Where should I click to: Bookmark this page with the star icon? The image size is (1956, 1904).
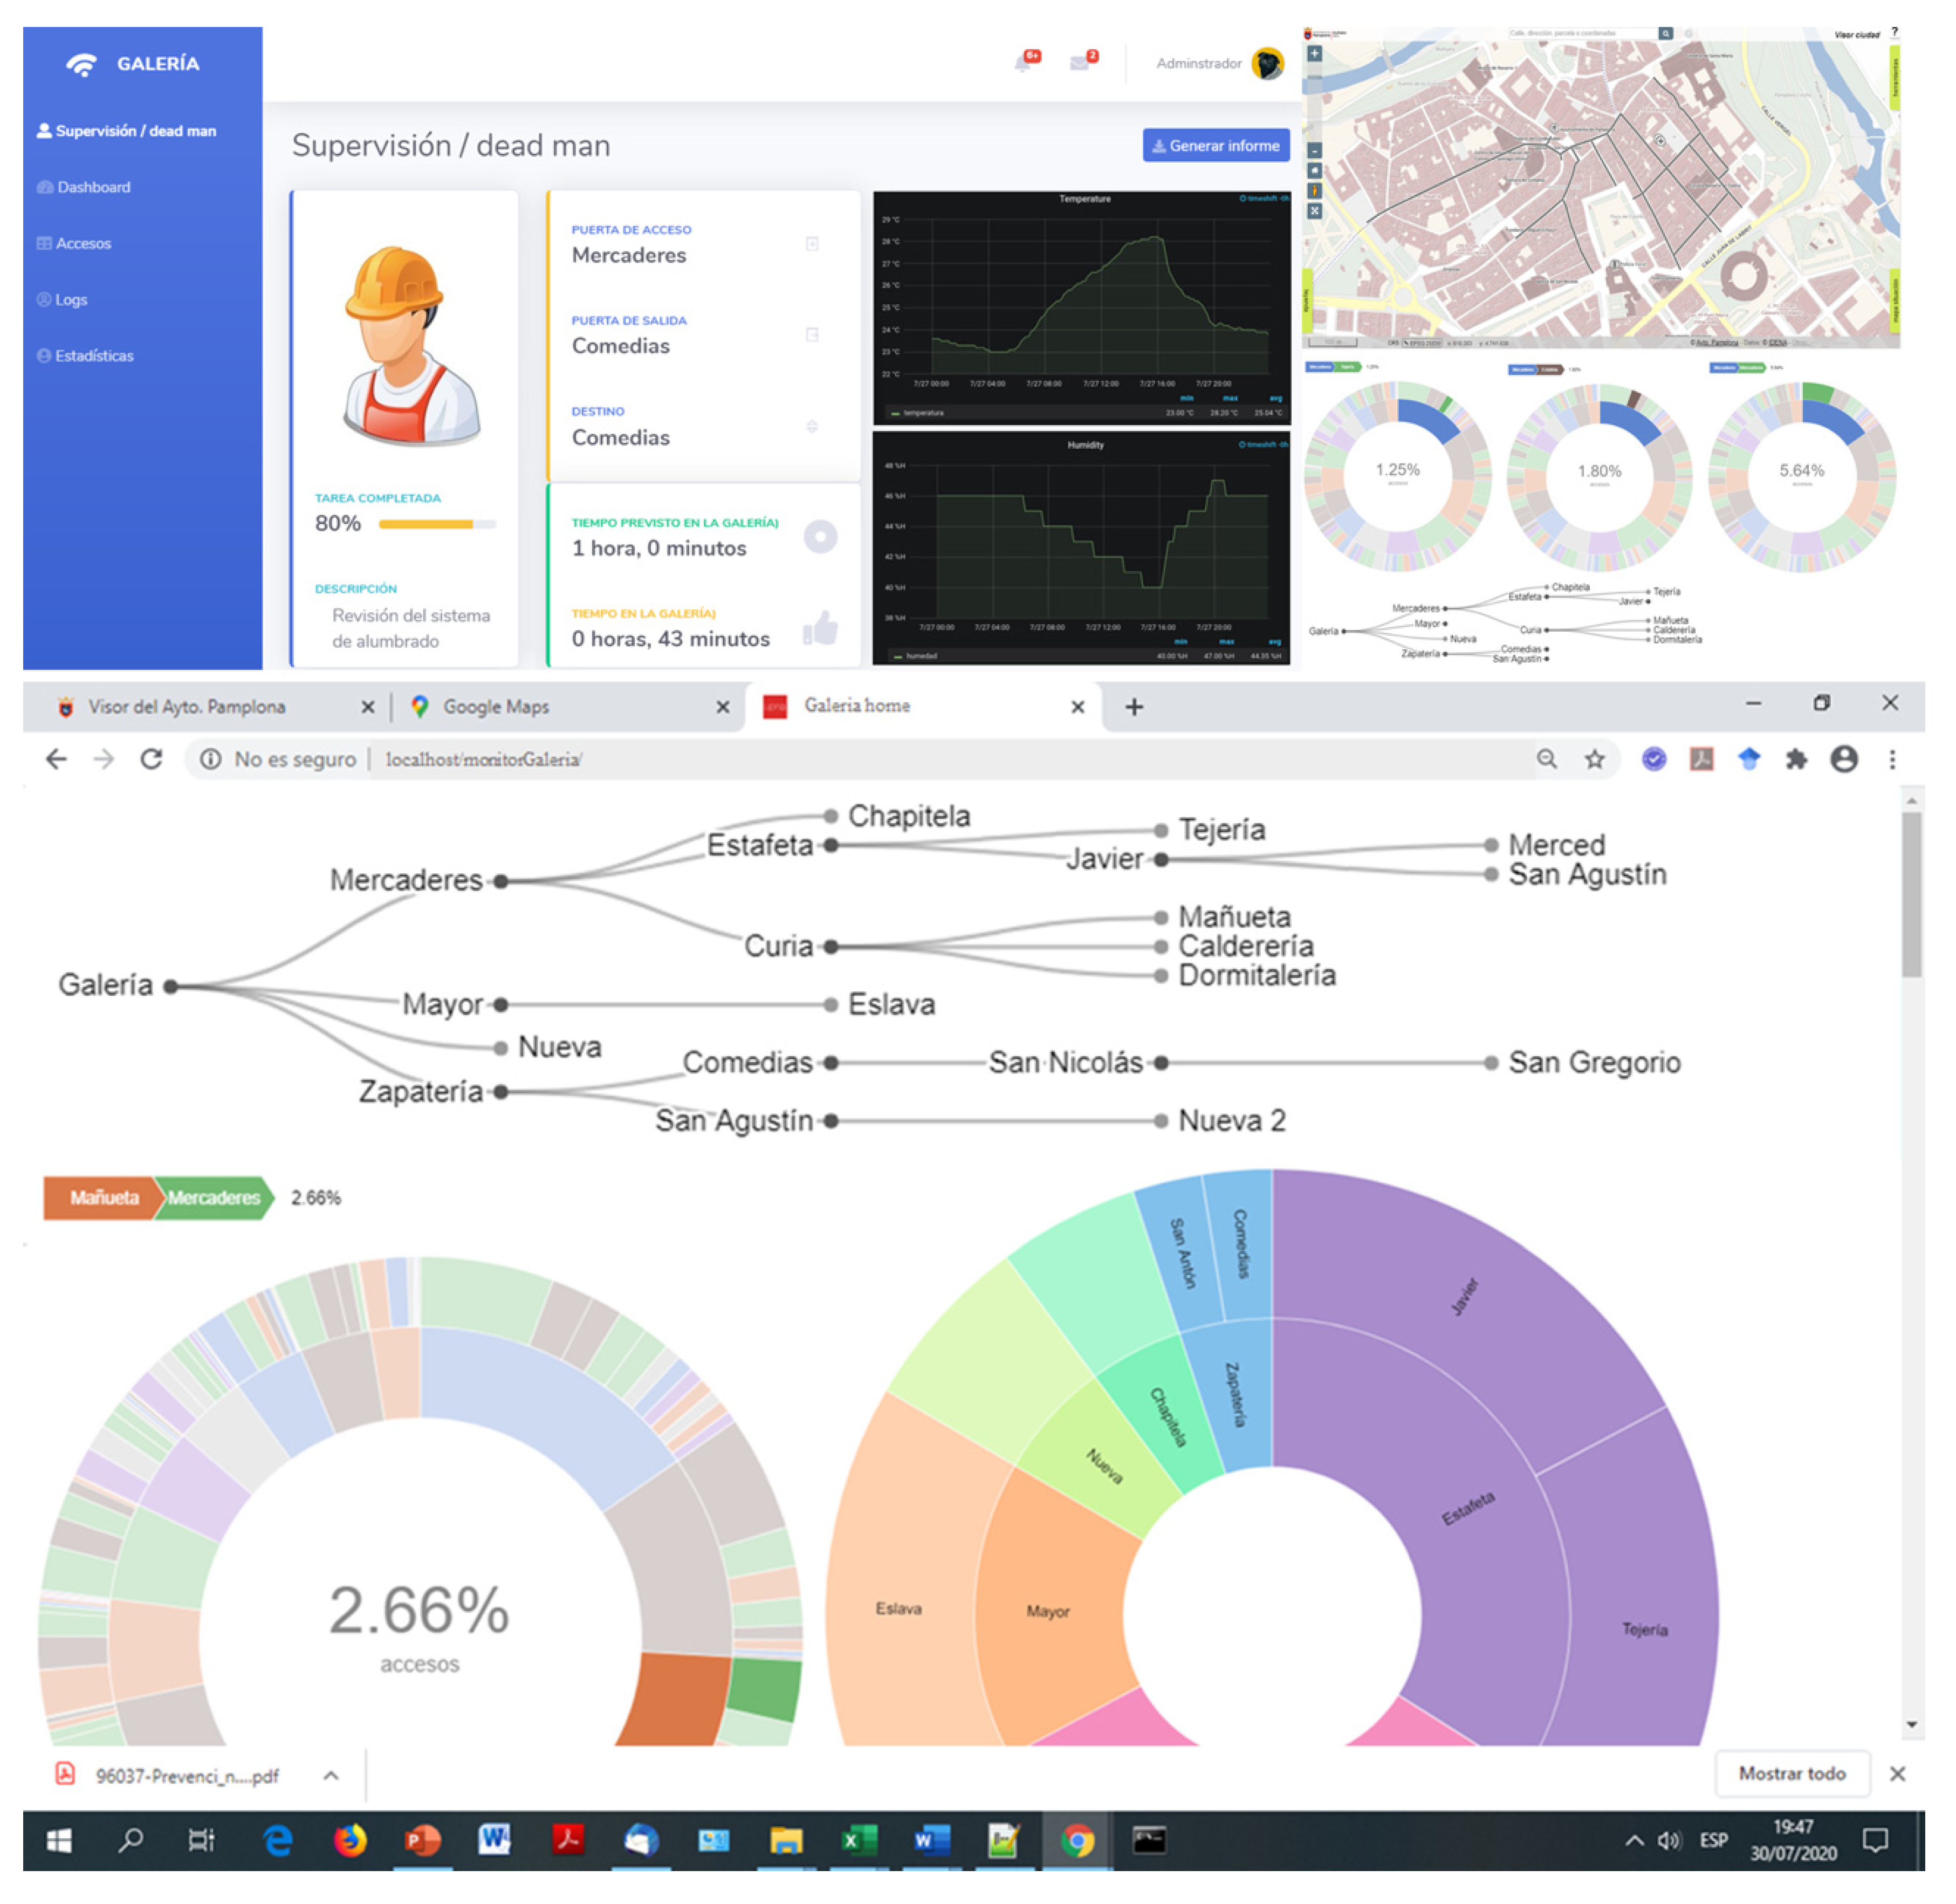click(1595, 760)
